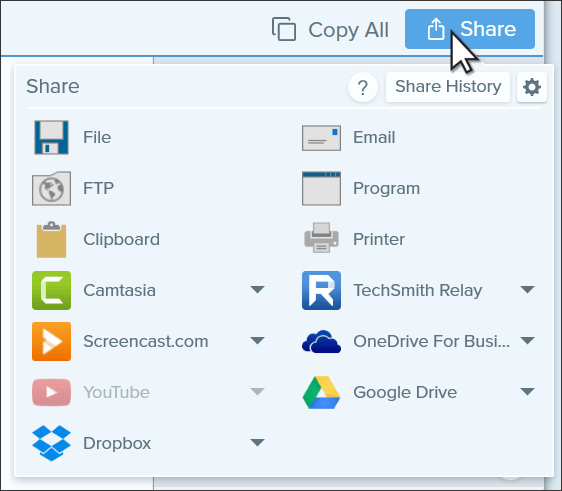Click the Dropbox logo icon
This screenshot has height=491, width=562.
coord(51,443)
